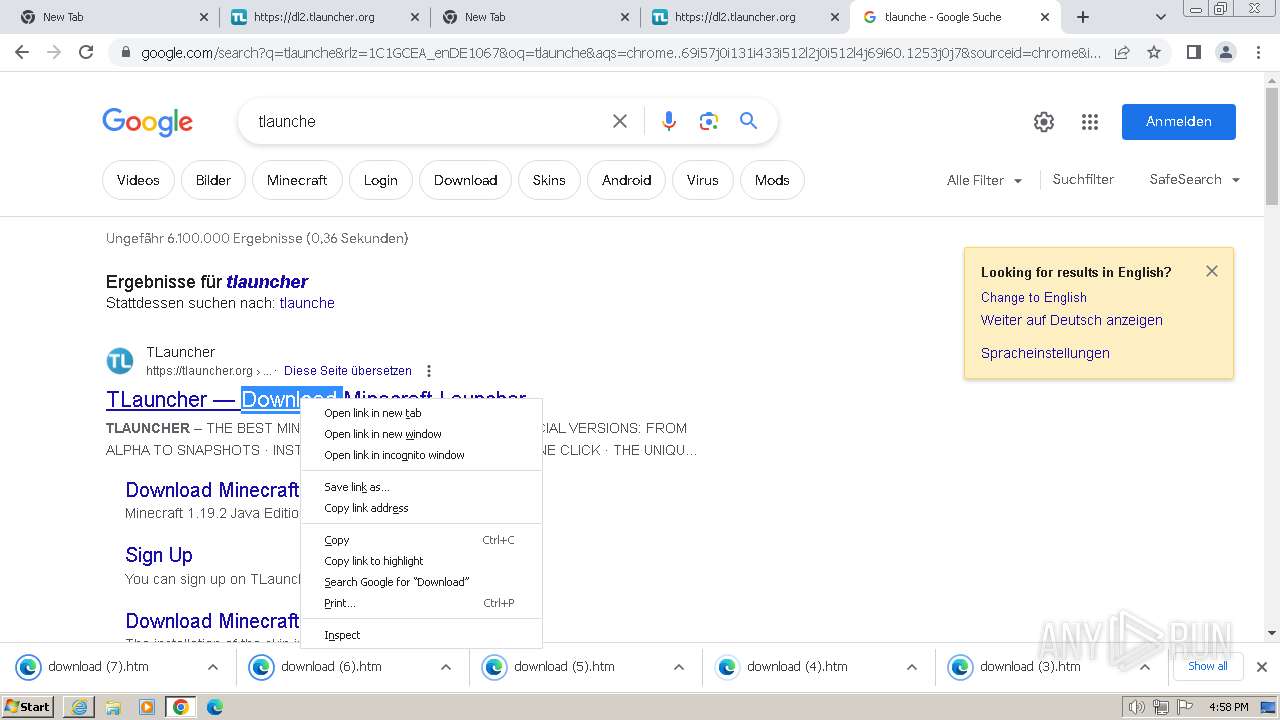Click 'Weiter auf Deutsch anzeigen' link
The width and height of the screenshot is (1280, 720).
pyautogui.click(x=1072, y=320)
